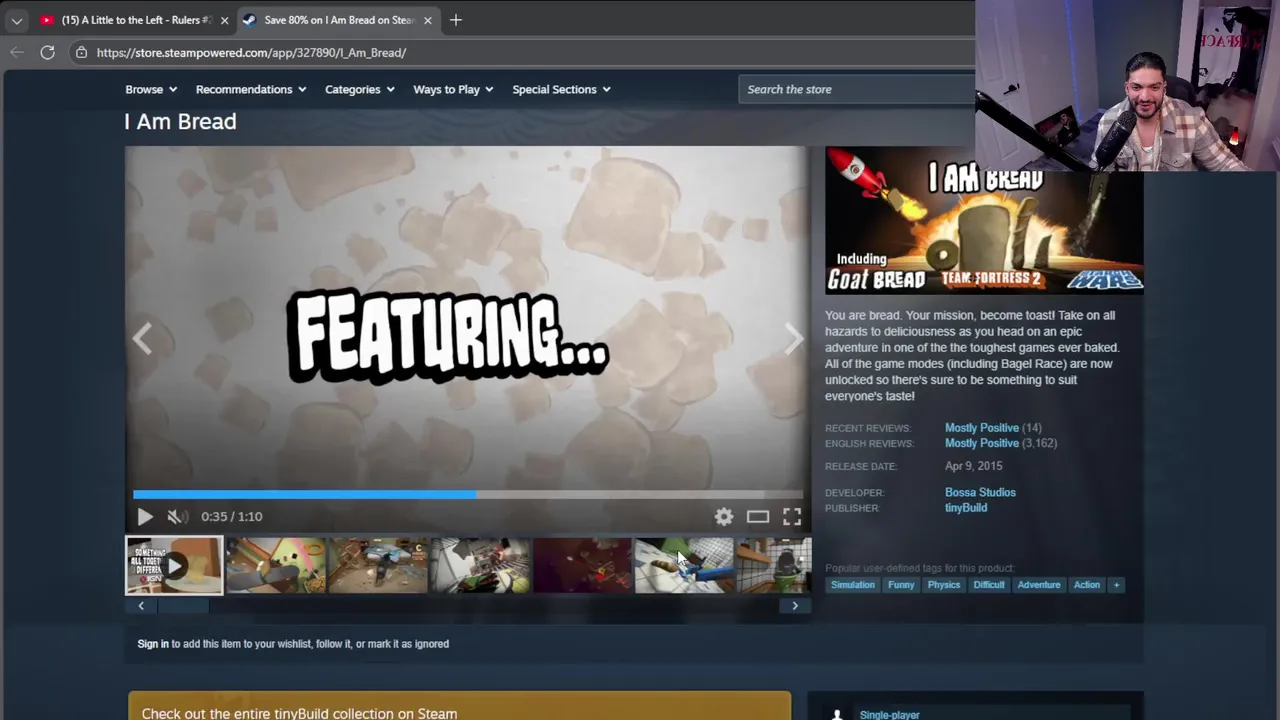The height and width of the screenshot is (720, 1280).
Task: Toggle theater mode for the video
Action: pos(758,516)
